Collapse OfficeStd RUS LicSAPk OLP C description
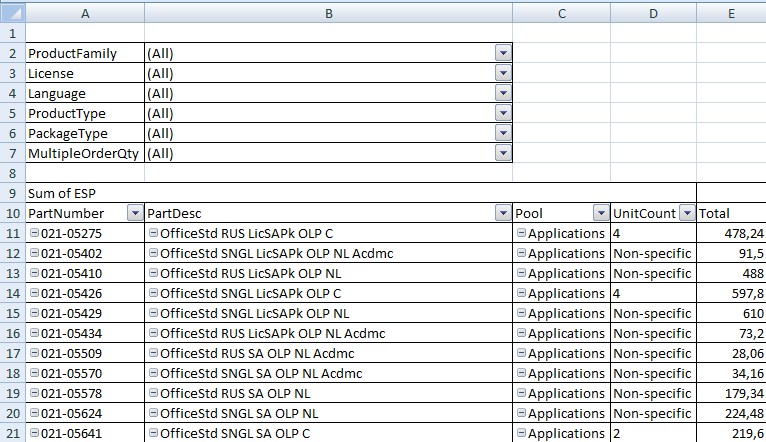The image size is (766, 442). click(153, 232)
